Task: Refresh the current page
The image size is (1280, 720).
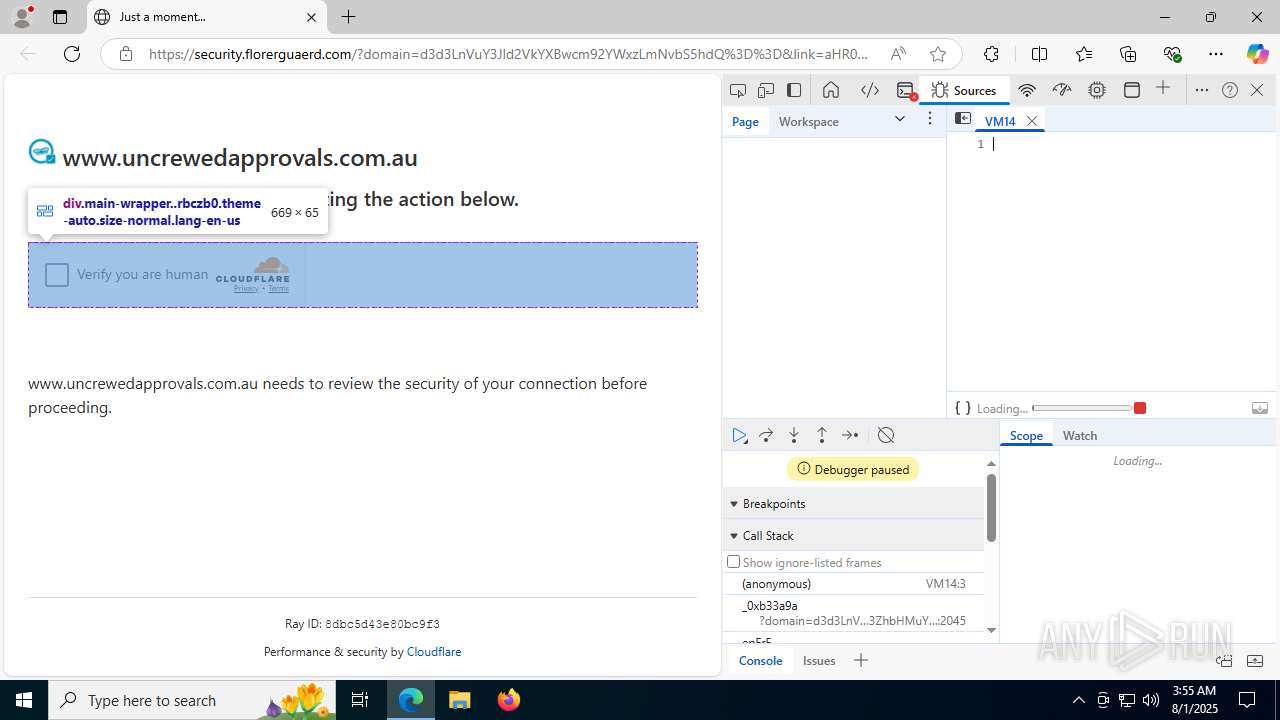Action: pos(72,54)
